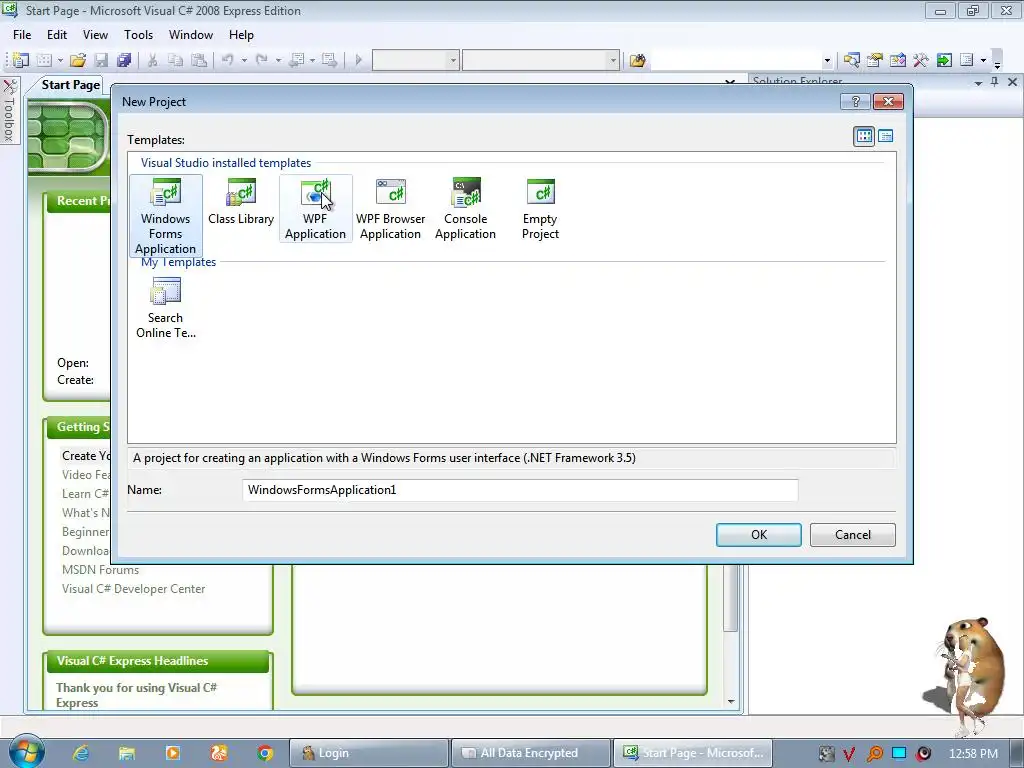
Task: Open Solution Explorer window position dropdown
Action: pyautogui.click(x=978, y=82)
